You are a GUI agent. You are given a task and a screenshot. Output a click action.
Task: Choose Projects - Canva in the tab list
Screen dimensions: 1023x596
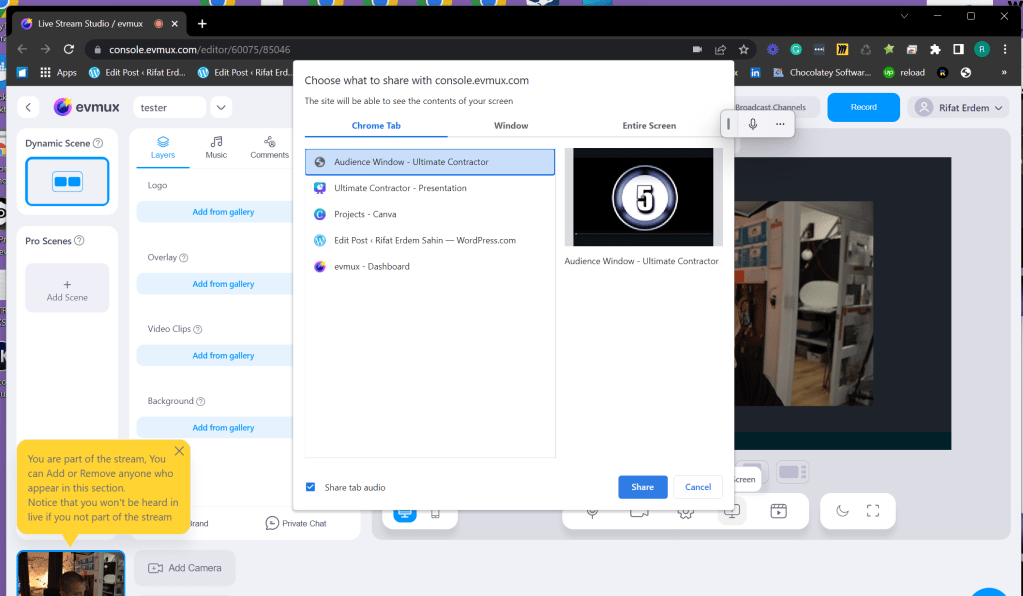pyautogui.click(x=430, y=214)
